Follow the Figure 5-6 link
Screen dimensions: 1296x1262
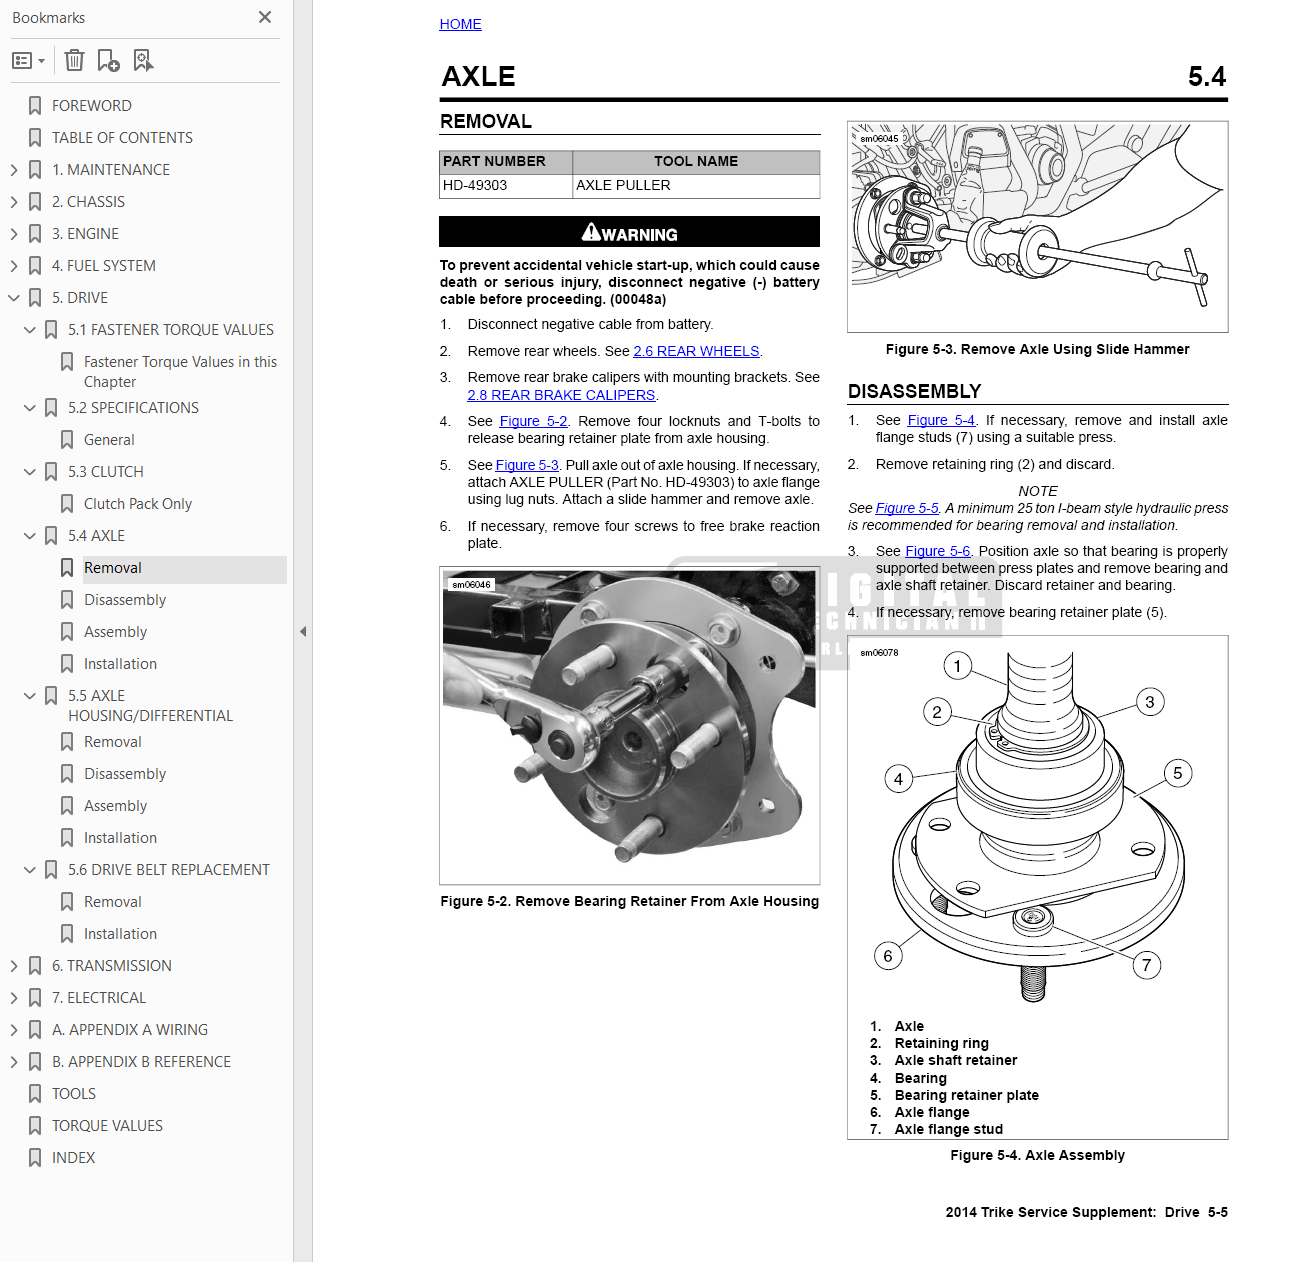tap(937, 551)
